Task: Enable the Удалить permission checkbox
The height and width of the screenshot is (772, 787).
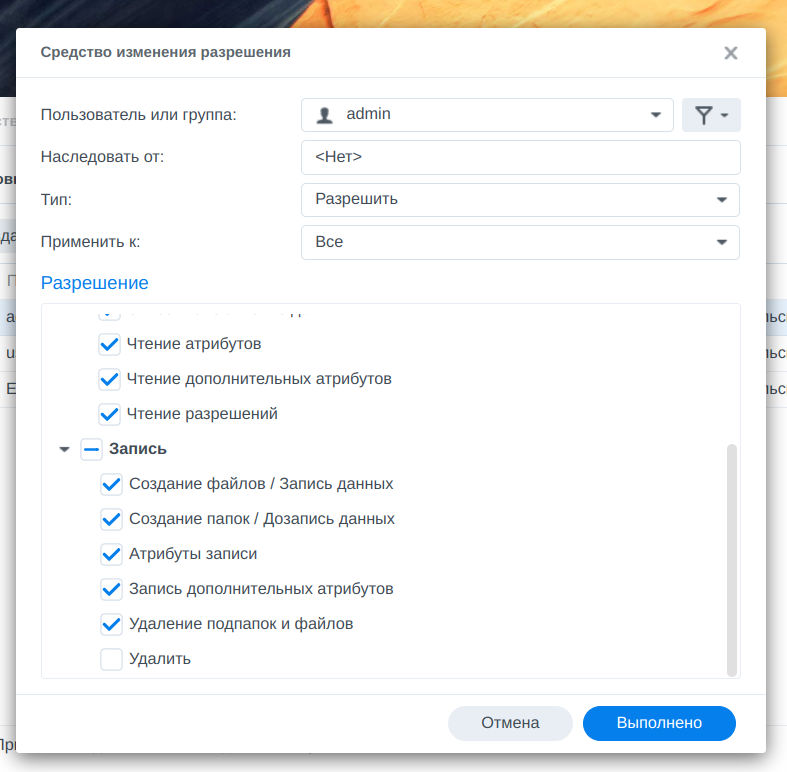Action: point(111,660)
